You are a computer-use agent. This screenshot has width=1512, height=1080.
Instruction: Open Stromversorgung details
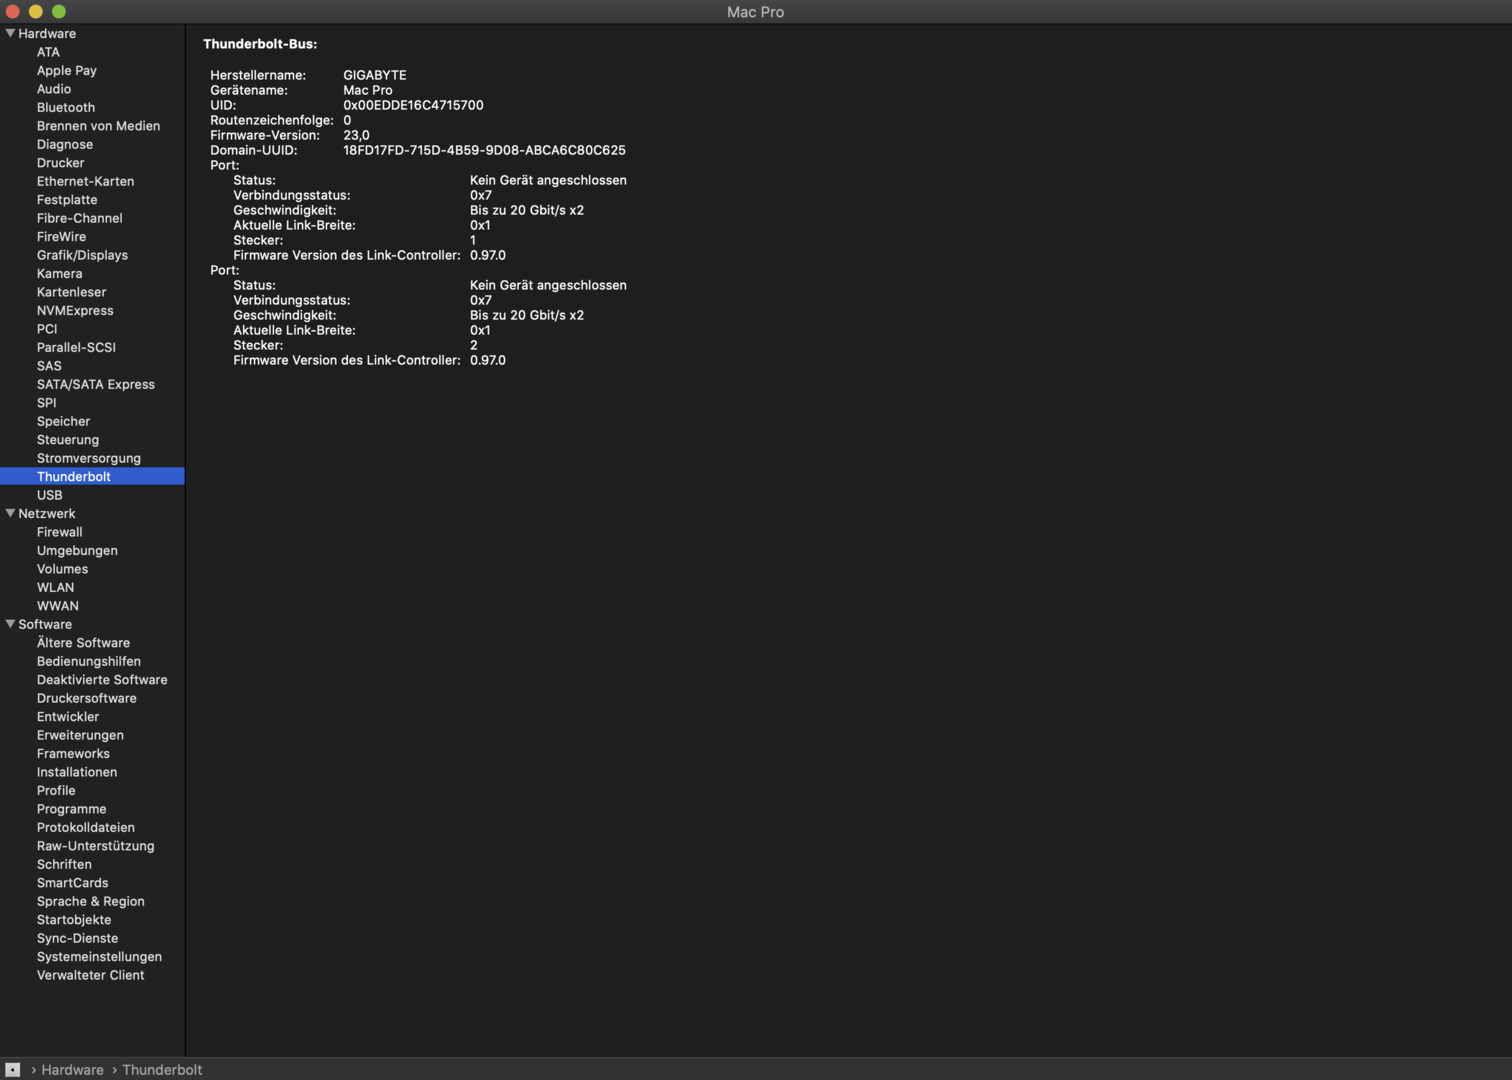[x=89, y=459]
